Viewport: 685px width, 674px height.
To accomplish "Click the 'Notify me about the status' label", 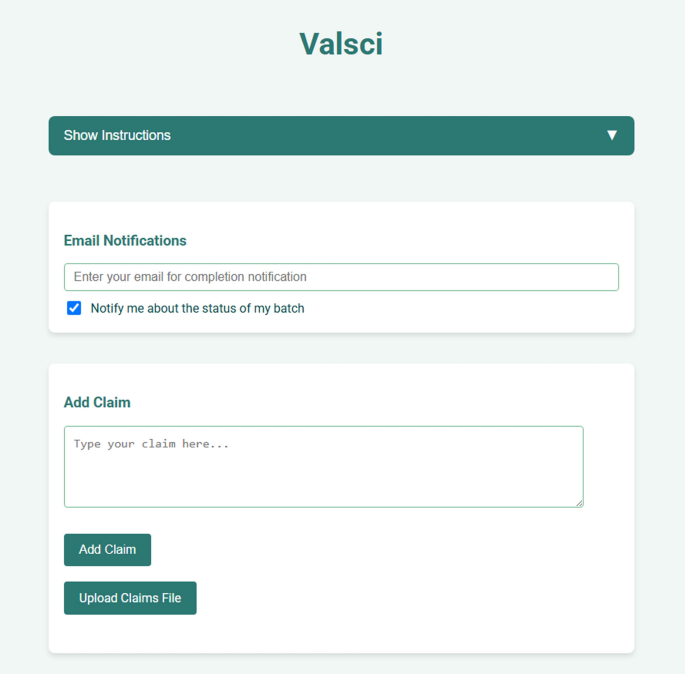I will coord(197,308).
